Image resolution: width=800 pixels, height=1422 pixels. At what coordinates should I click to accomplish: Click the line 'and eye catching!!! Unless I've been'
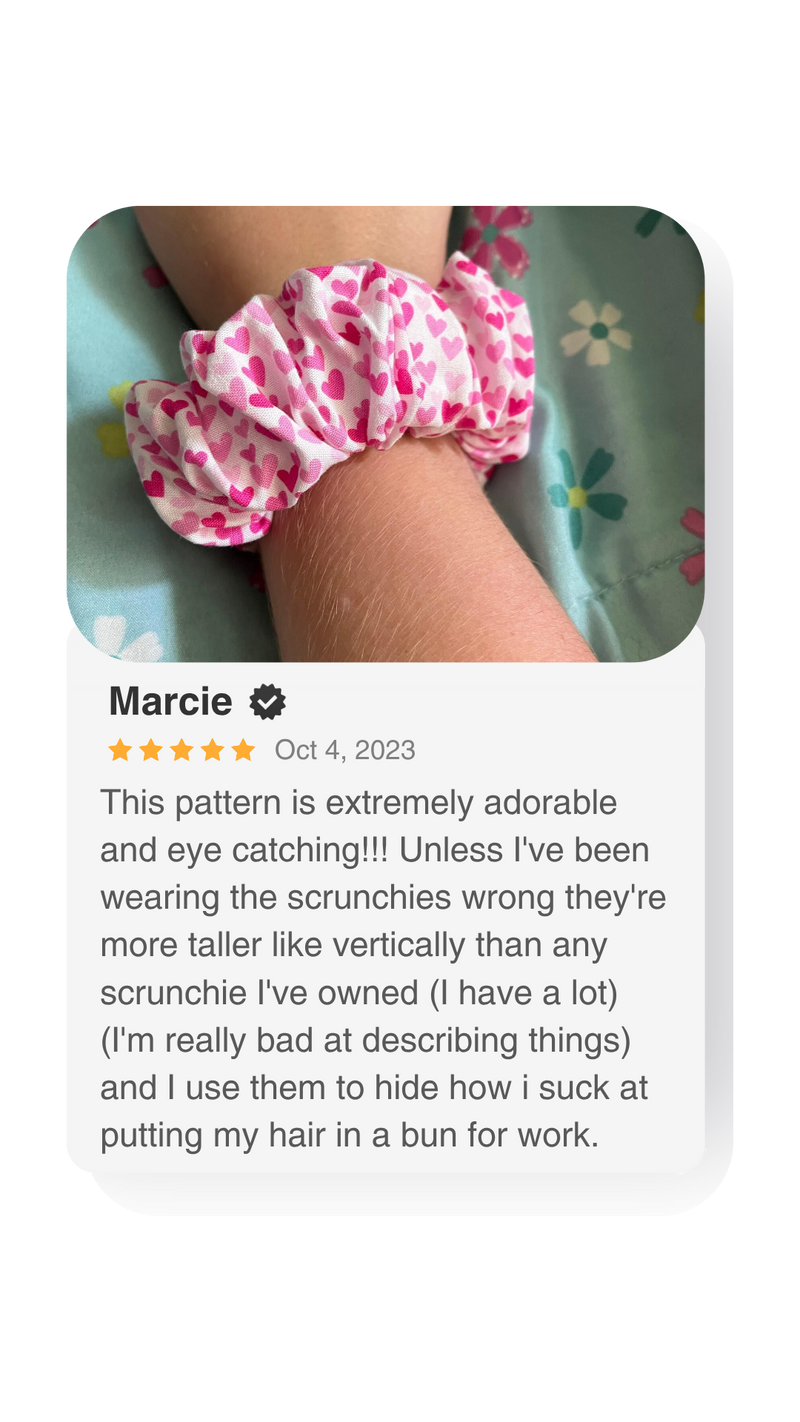tap(375, 850)
